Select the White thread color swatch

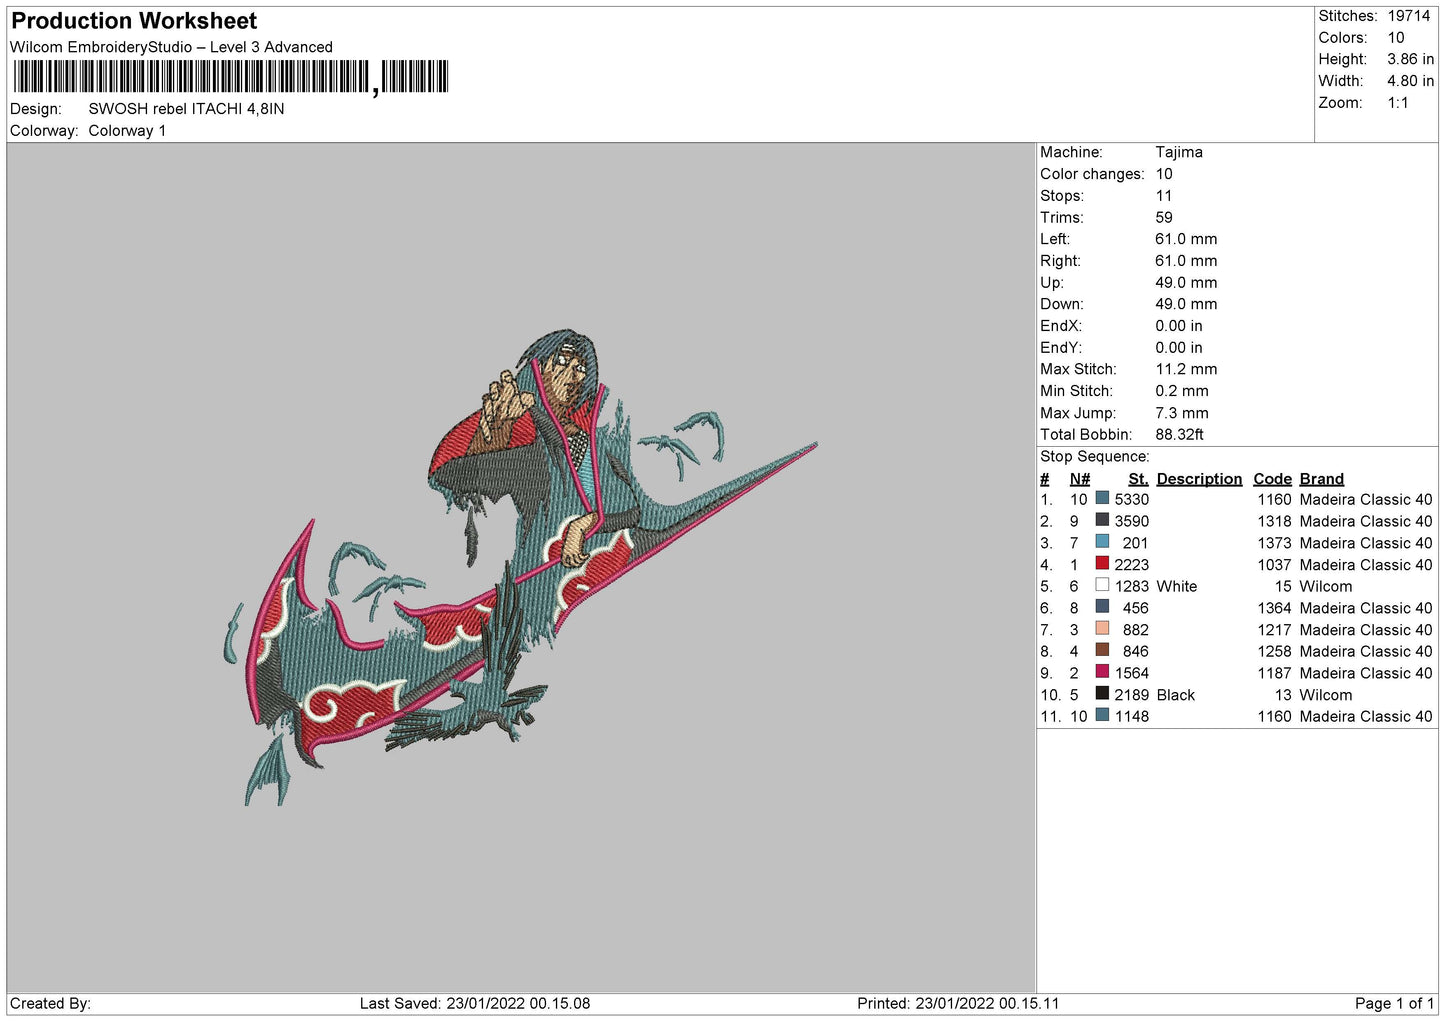coord(1102,586)
